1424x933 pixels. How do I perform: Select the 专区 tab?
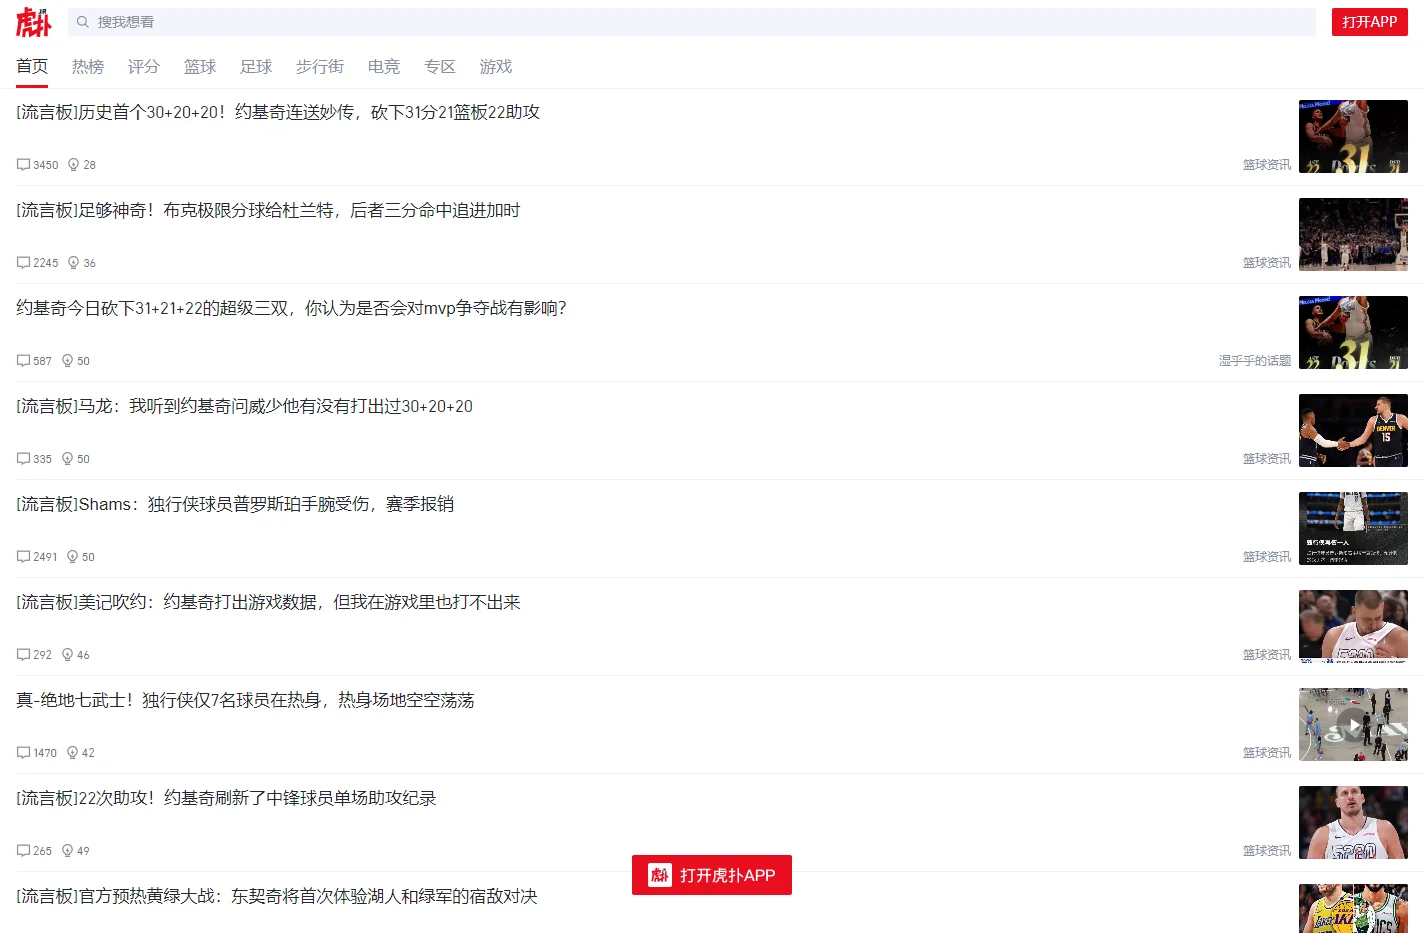(x=440, y=66)
